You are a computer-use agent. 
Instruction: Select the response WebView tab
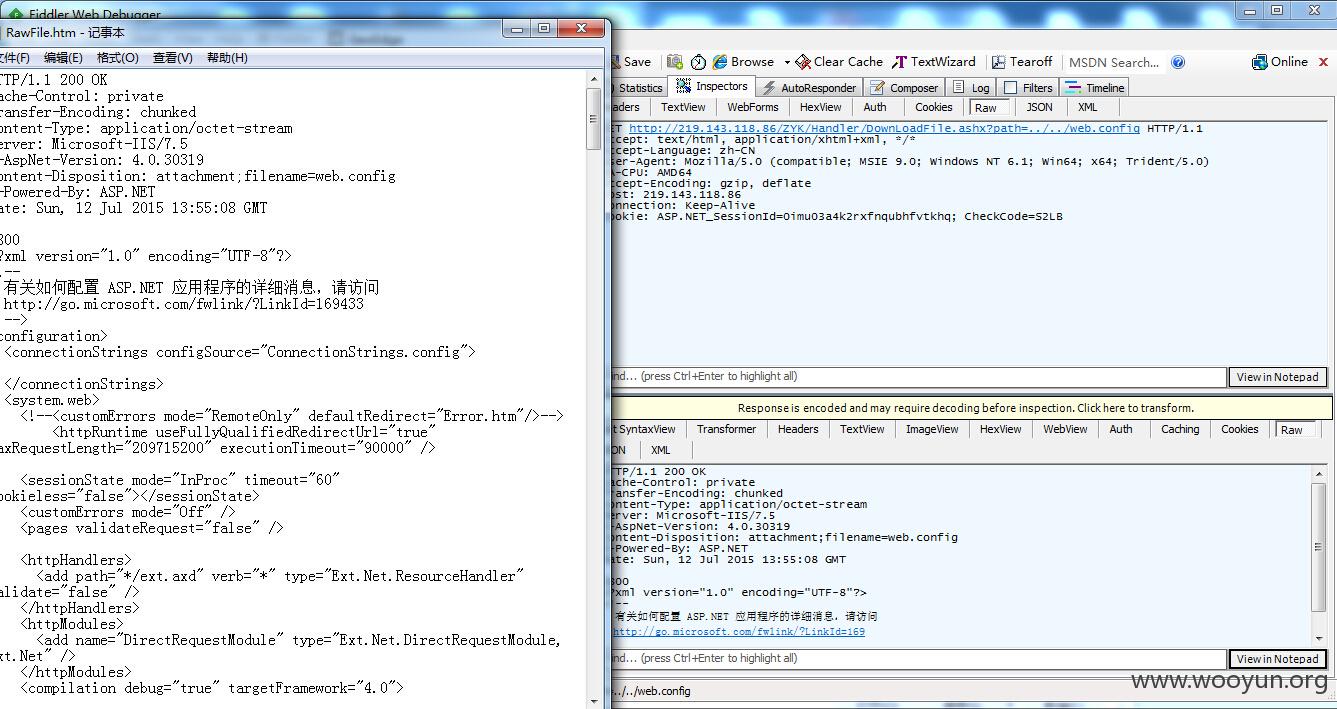1065,429
